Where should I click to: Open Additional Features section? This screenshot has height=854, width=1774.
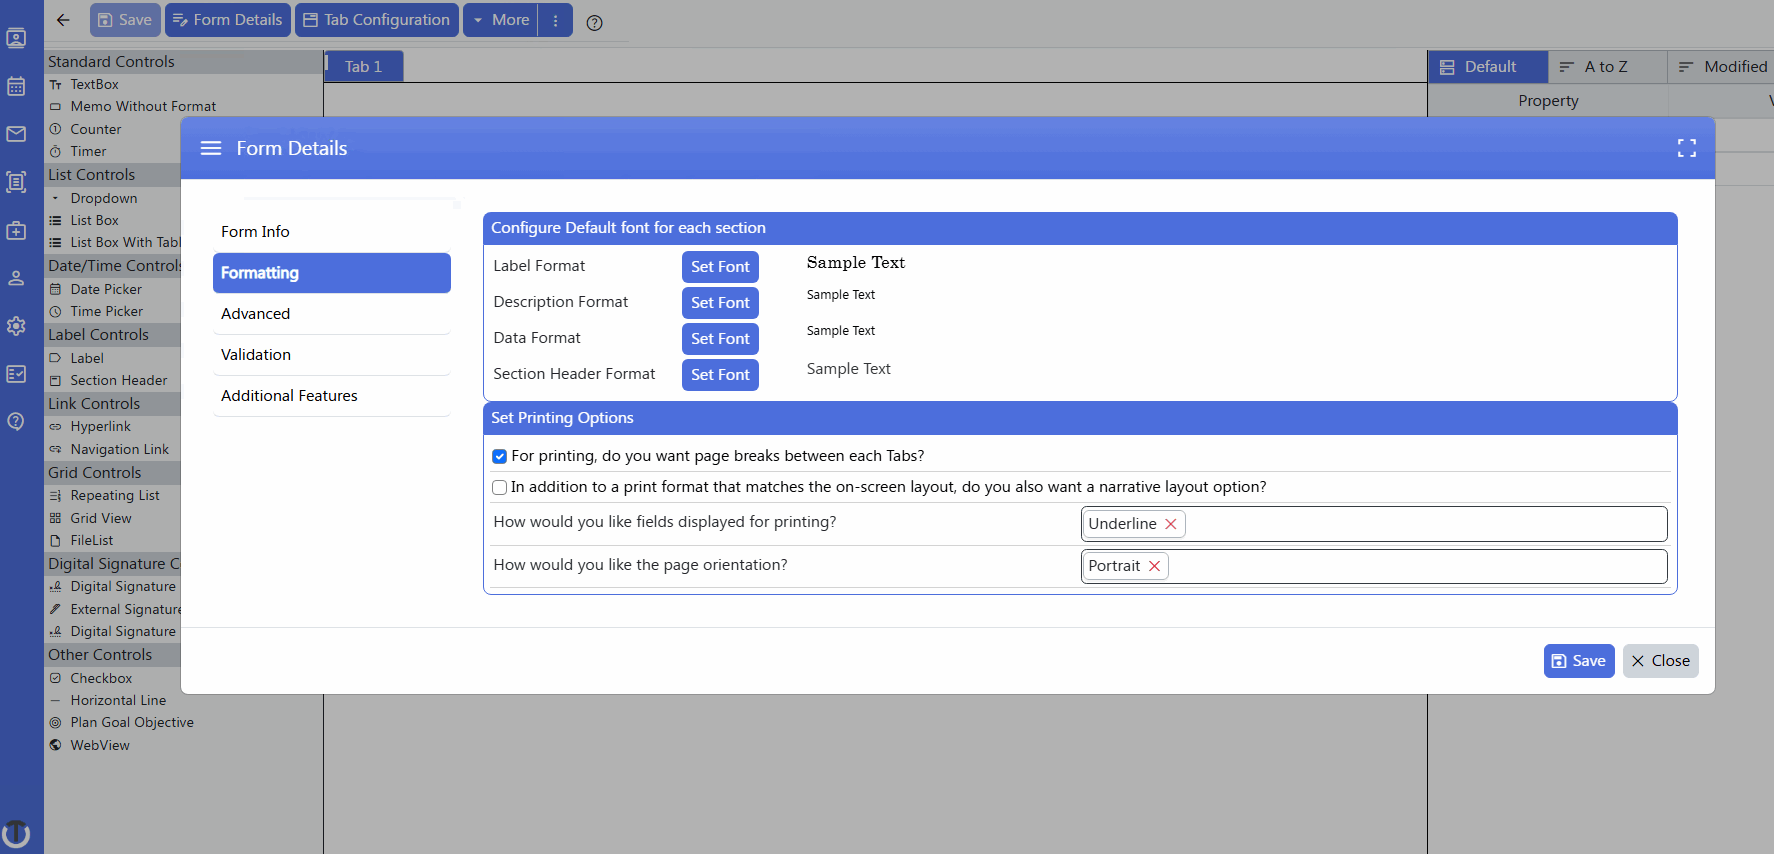tap(331, 396)
